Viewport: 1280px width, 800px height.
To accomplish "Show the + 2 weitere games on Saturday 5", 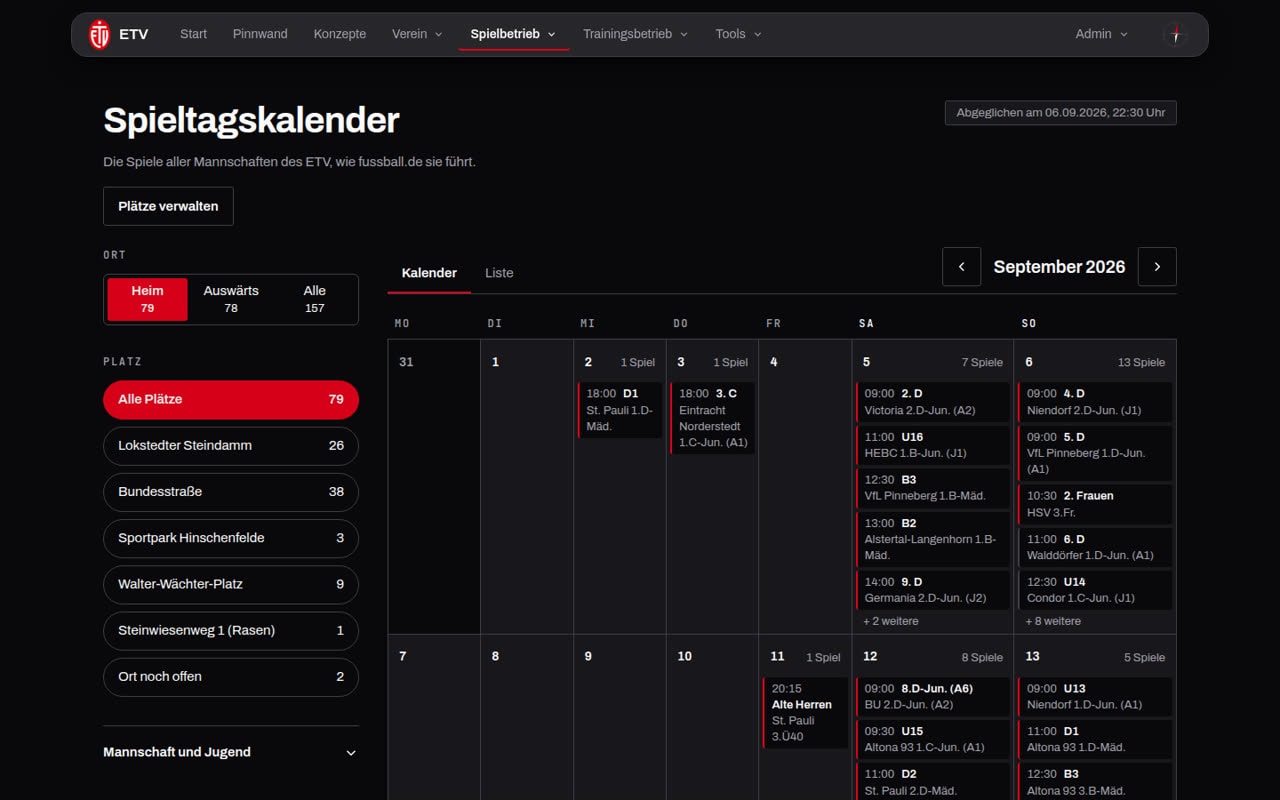I will [x=891, y=621].
